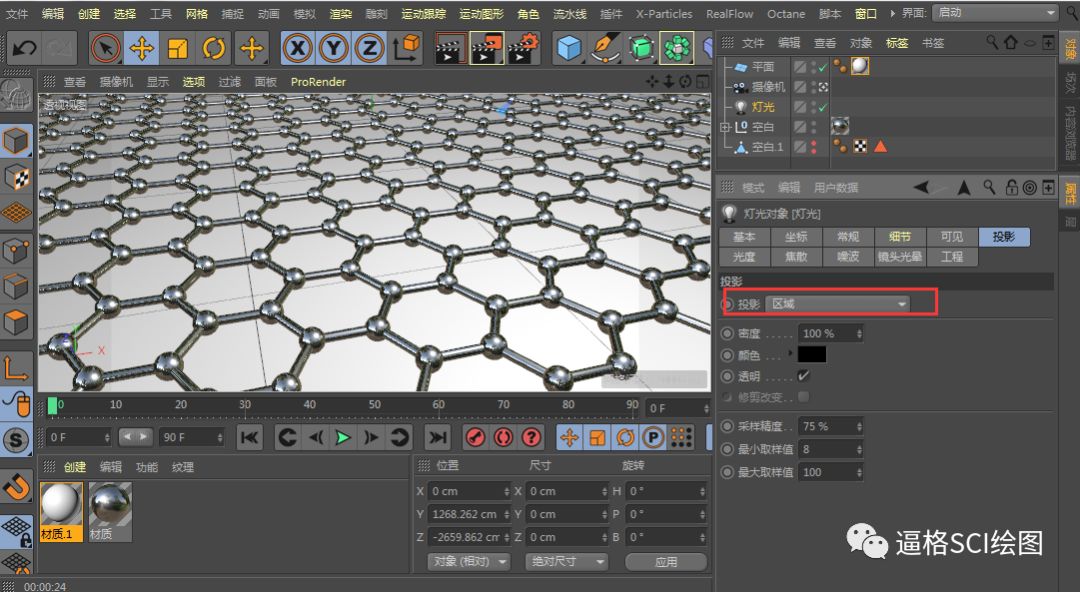Toggle the 透明 checkbox
The height and width of the screenshot is (592, 1080).
[x=803, y=376]
